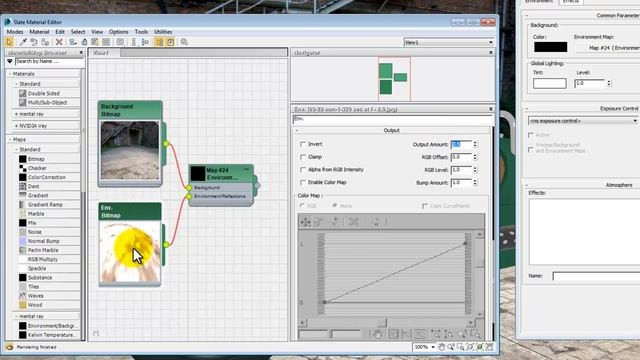This screenshot has width=640, height=360.
Task: Click the Env. bitmap node thumbnail
Action: coord(130,252)
